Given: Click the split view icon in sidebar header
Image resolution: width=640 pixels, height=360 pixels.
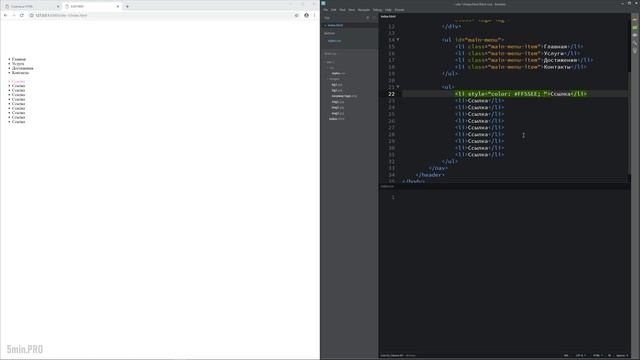Looking at the screenshot, I should click(x=374, y=18).
